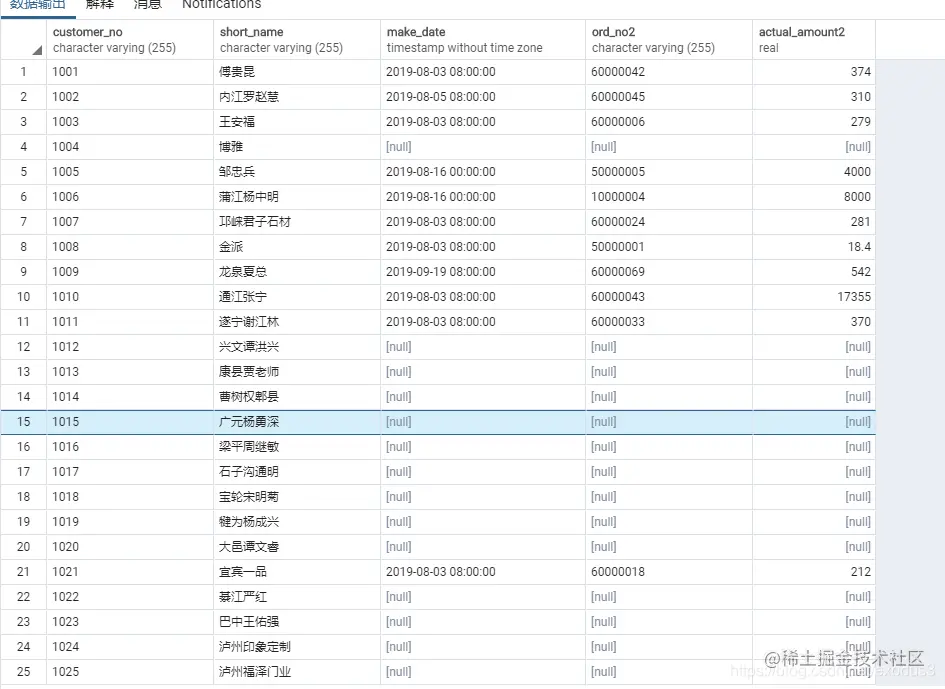Click ord_no2 cell 60000006
The width and height of the screenshot is (945, 689).
tap(669, 122)
